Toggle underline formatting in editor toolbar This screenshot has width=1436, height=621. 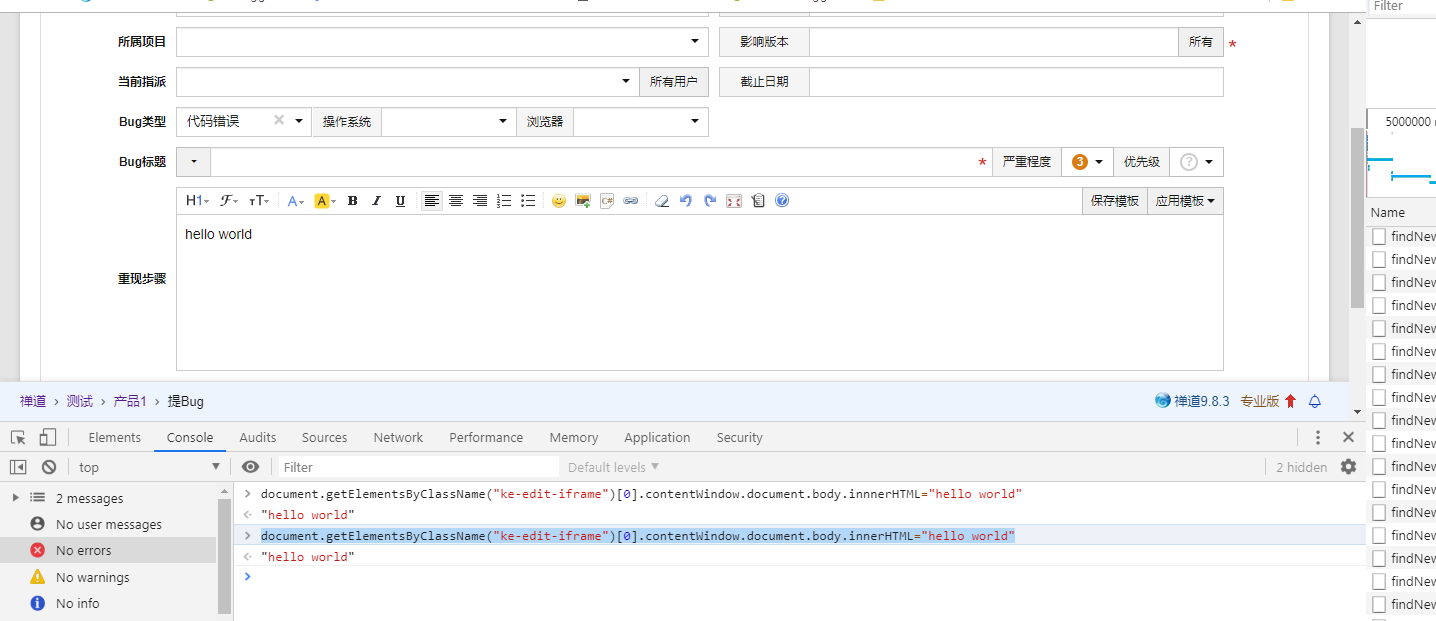coord(400,201)
